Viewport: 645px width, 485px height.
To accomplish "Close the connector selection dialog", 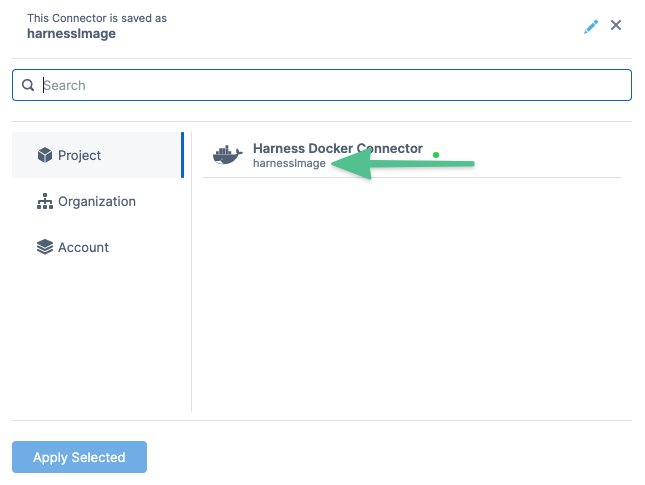I will [616, 25].
